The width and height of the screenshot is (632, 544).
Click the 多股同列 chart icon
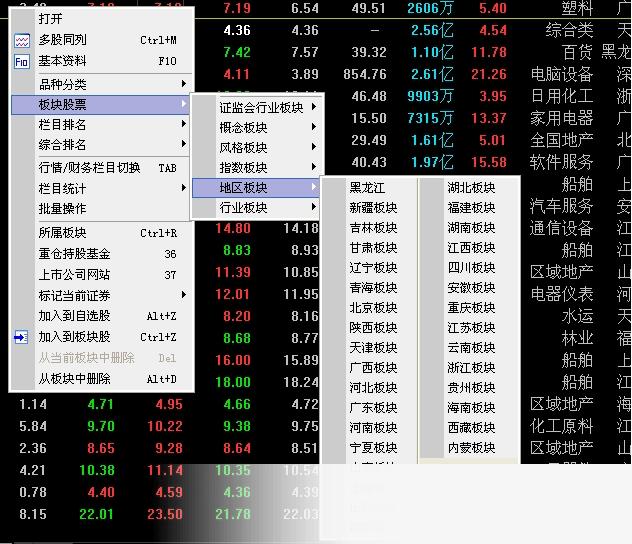pyautogui.click(x=22, y=40)
